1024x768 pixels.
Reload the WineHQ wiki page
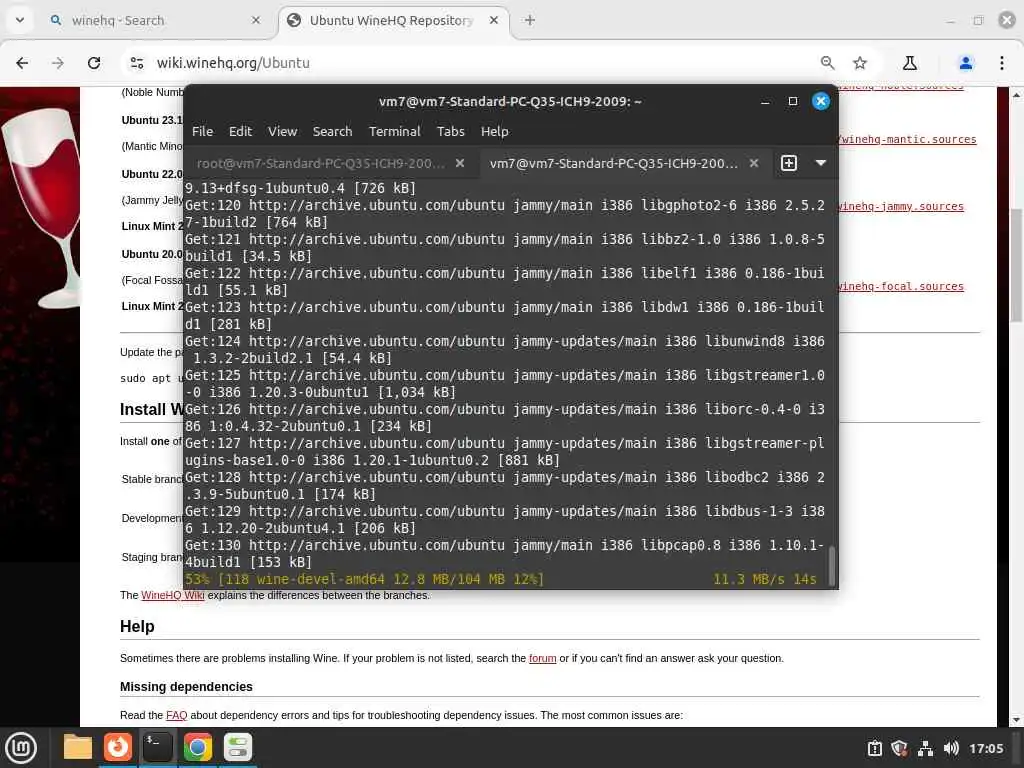tap(94, 63)
